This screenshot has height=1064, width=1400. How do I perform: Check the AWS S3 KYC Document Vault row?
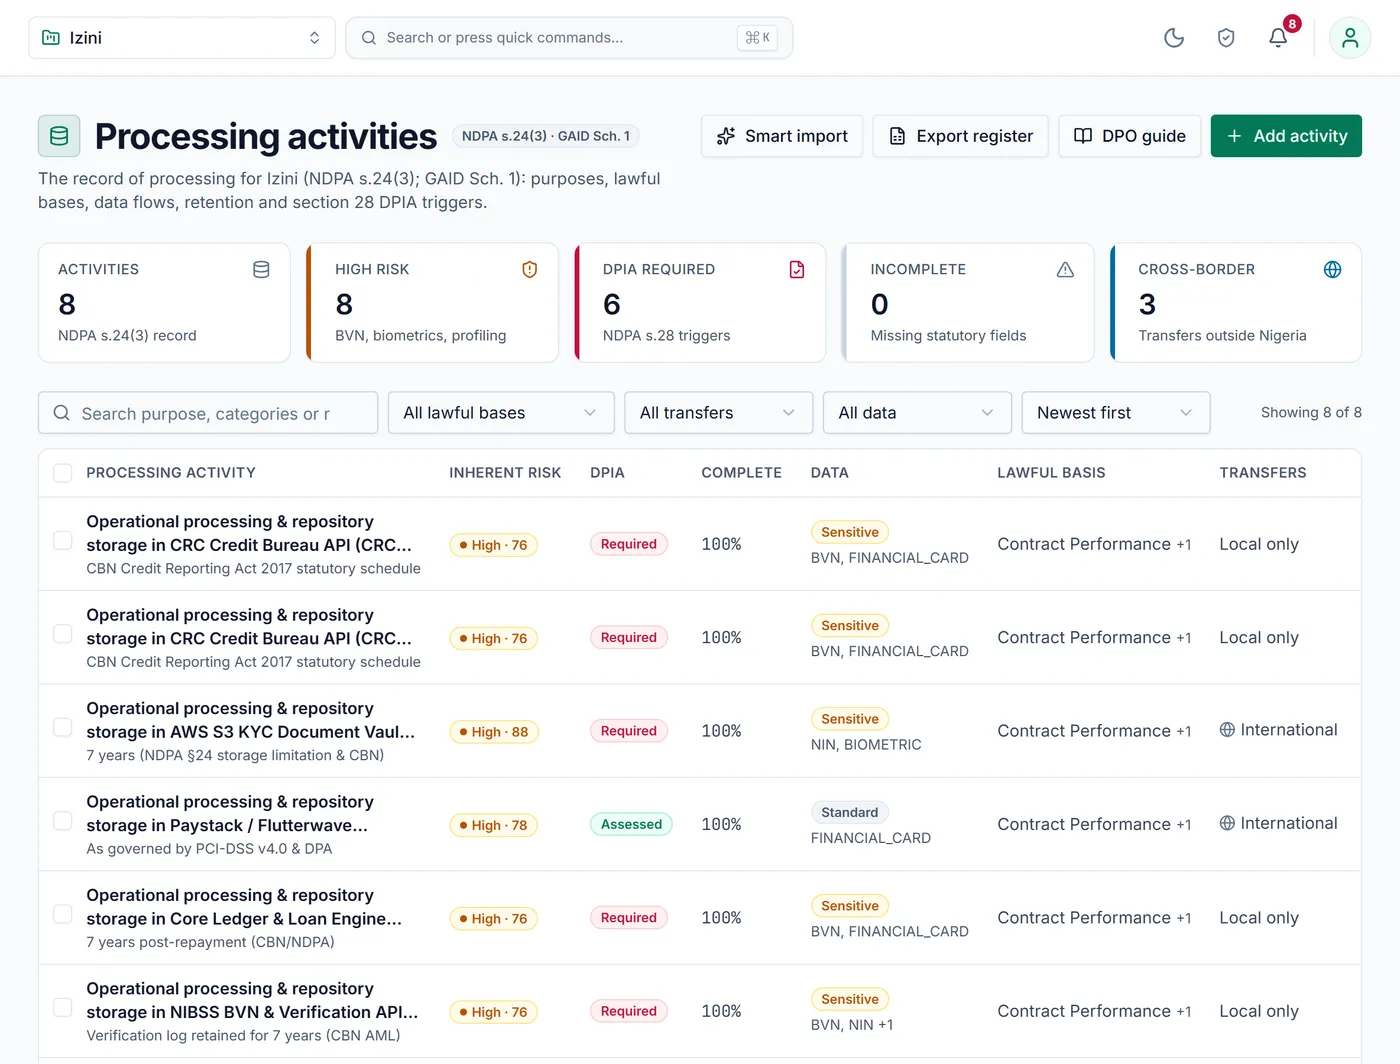(x=62, y=727)
